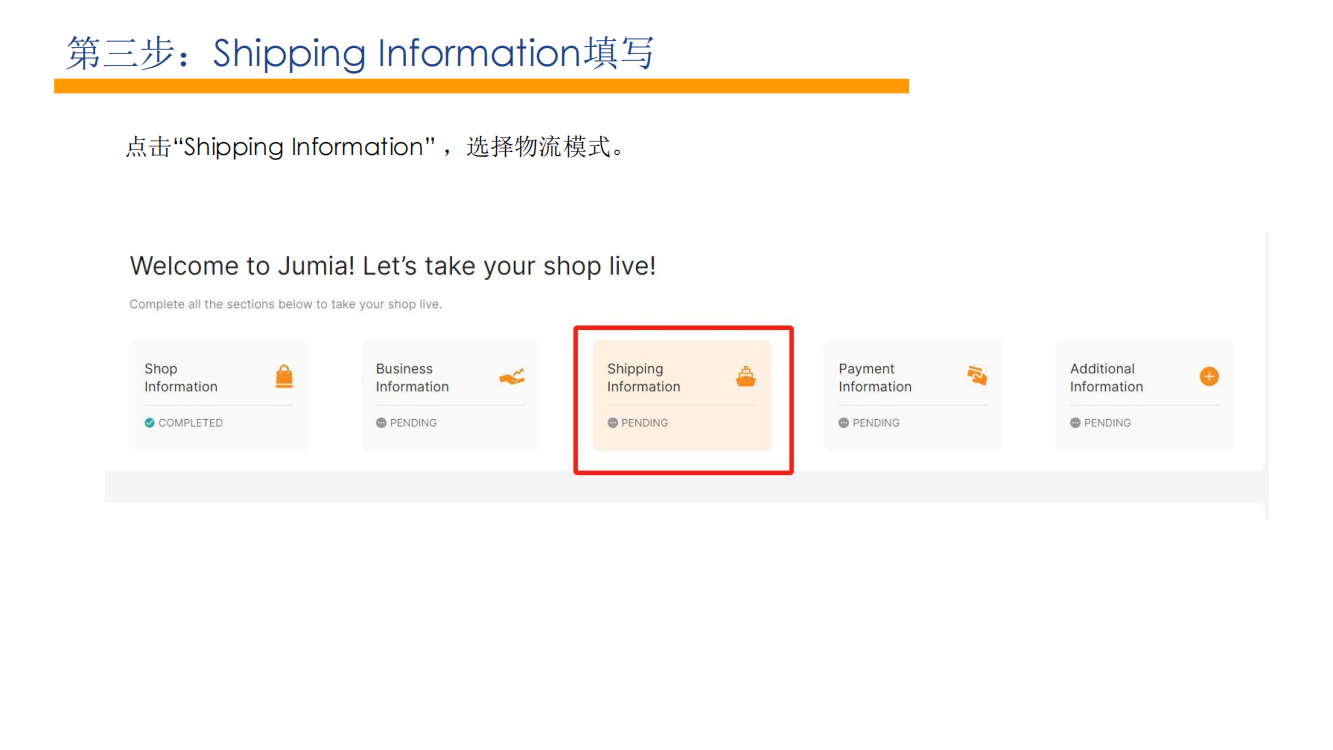The height and width of the screenshot is (750, 1333).
Task: Click the pending clock icon under Business Information
Action: pos(382,422)
